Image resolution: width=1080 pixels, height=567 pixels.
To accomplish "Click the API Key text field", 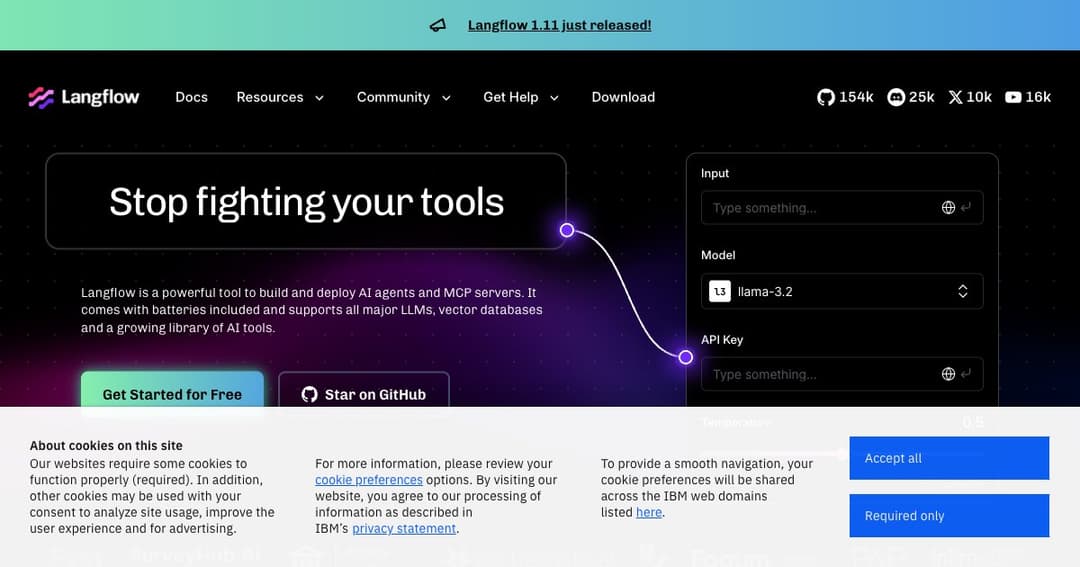I will click(842, 374).
